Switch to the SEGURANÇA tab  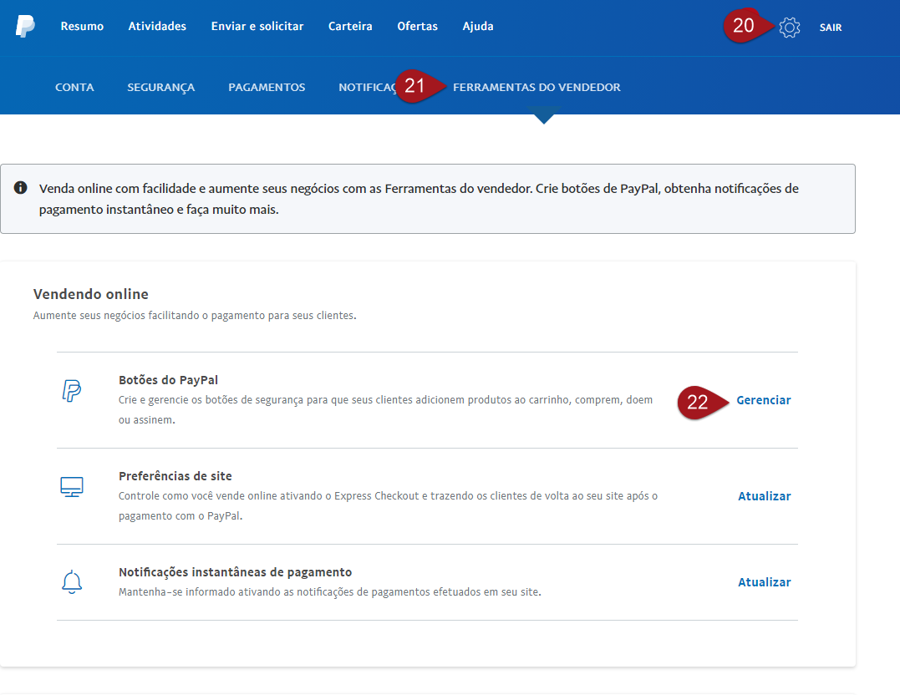point(161,87)
